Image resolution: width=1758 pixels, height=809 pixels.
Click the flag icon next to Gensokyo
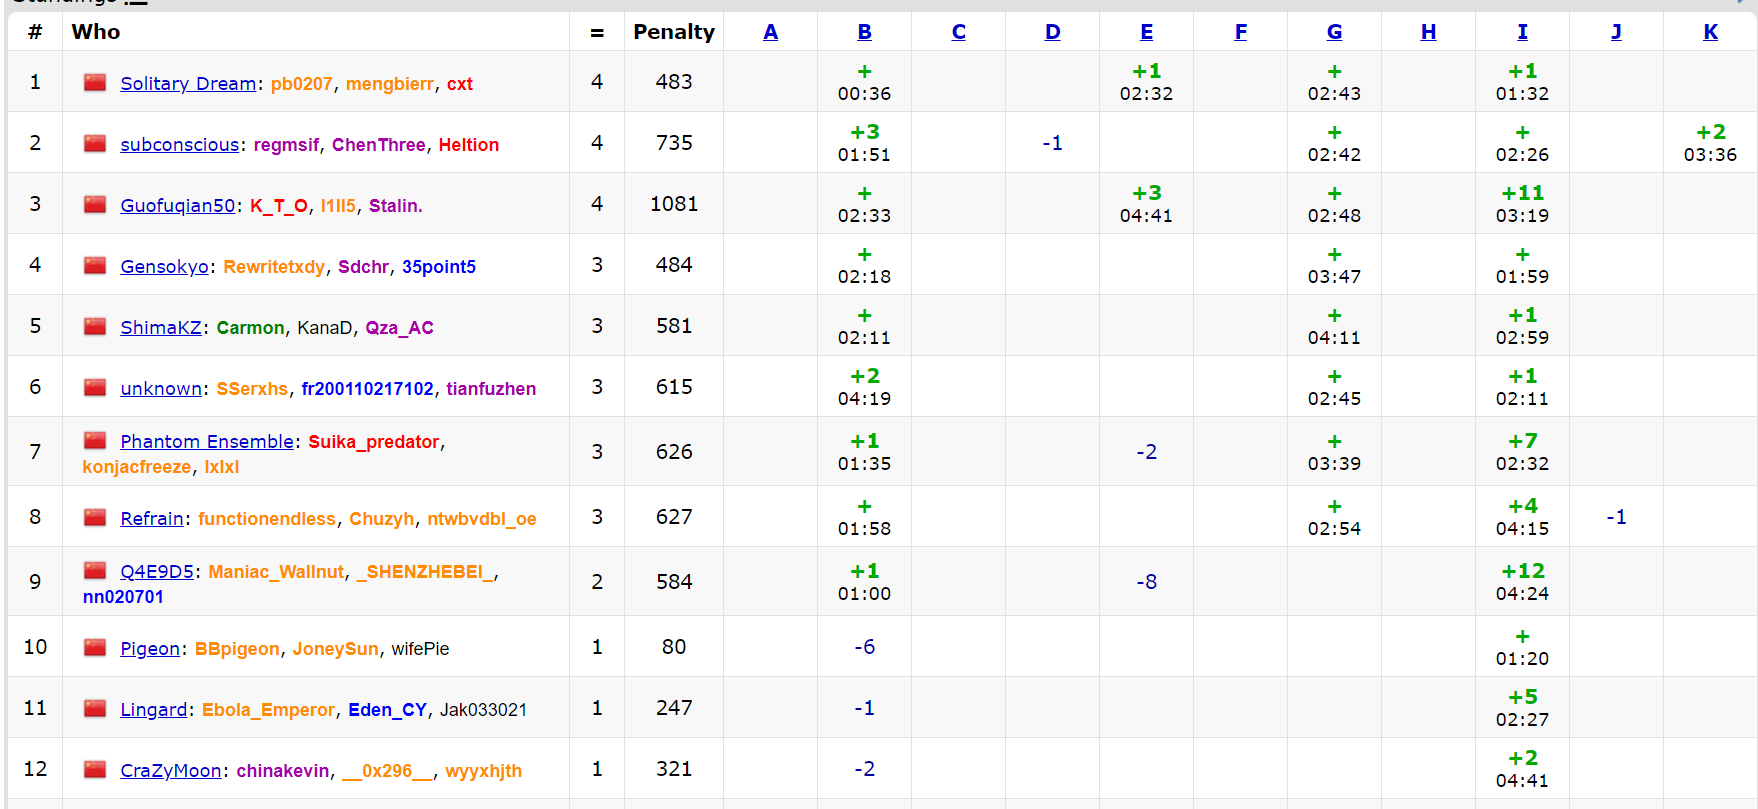95,266
